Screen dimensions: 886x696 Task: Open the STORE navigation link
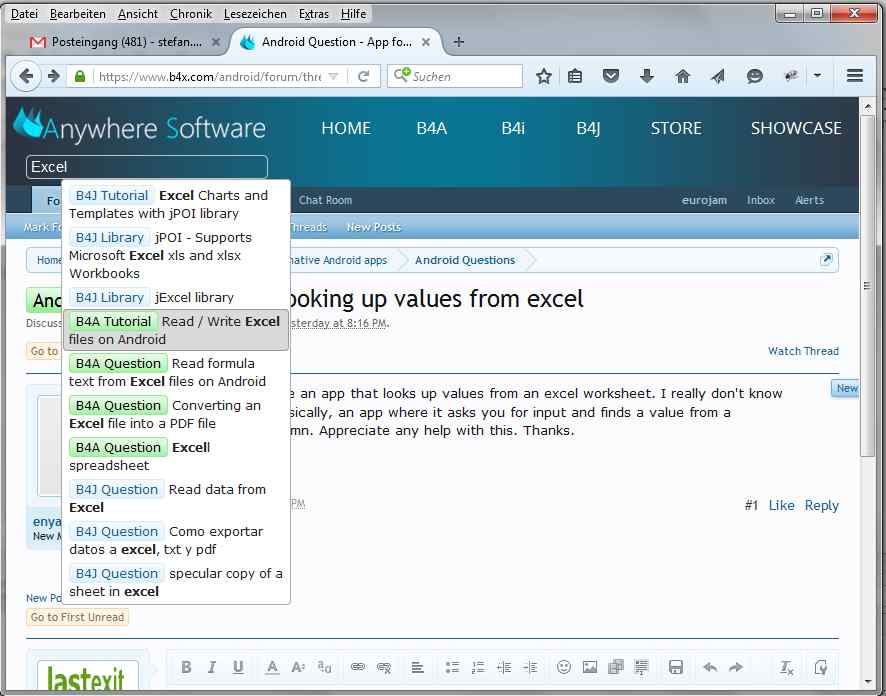pyautogui.click(x=676, y=128)
